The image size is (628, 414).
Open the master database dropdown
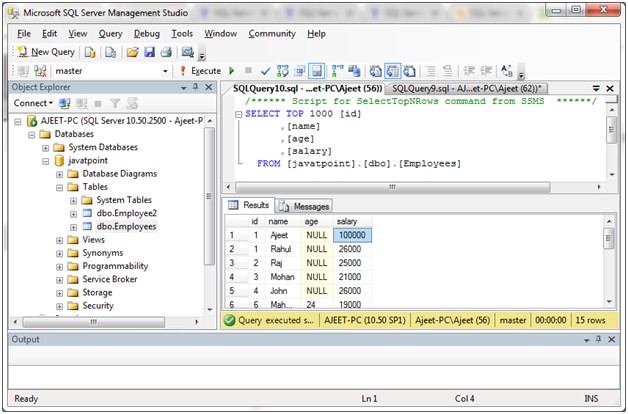[165, 71]
